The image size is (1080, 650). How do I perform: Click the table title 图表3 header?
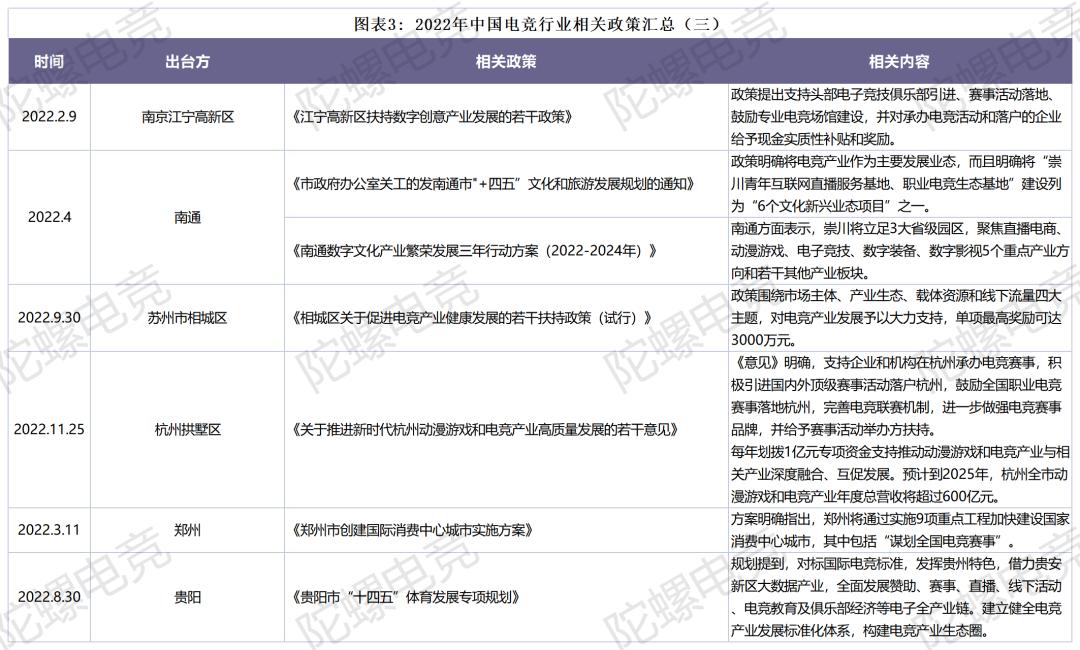[x=540, y=22]
